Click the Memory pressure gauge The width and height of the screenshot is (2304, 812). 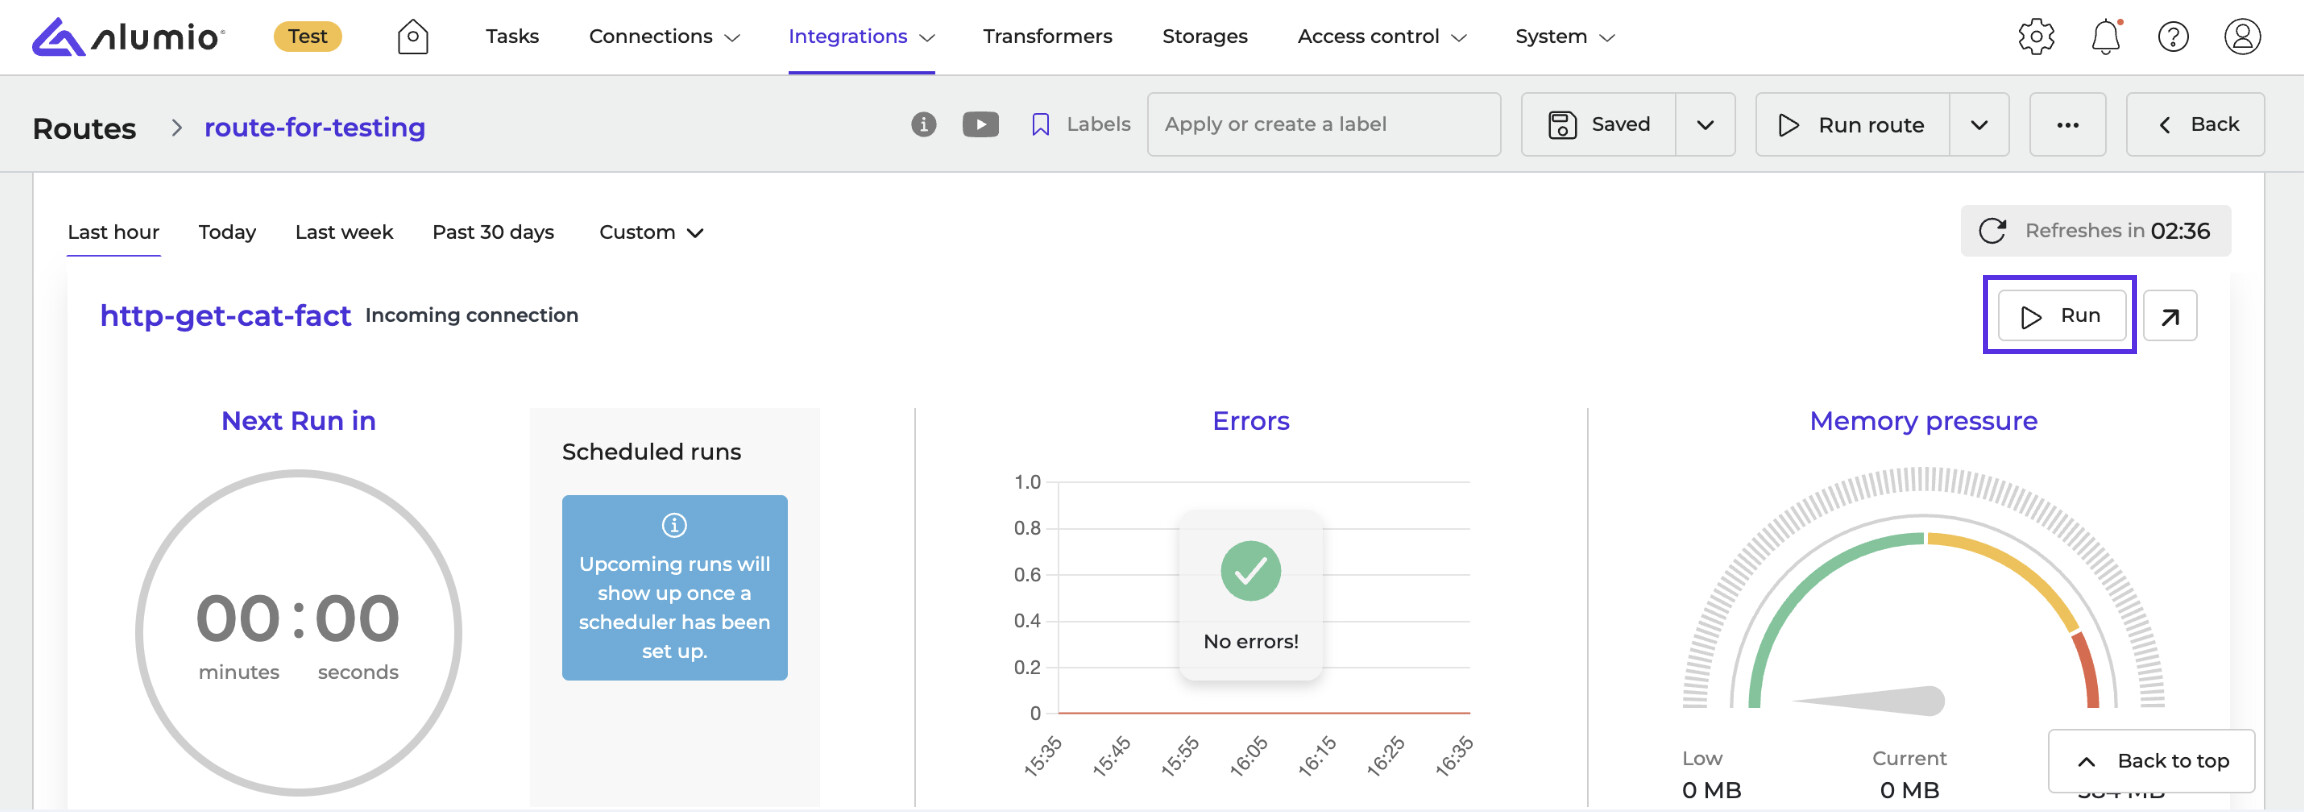coord(1923,590)
